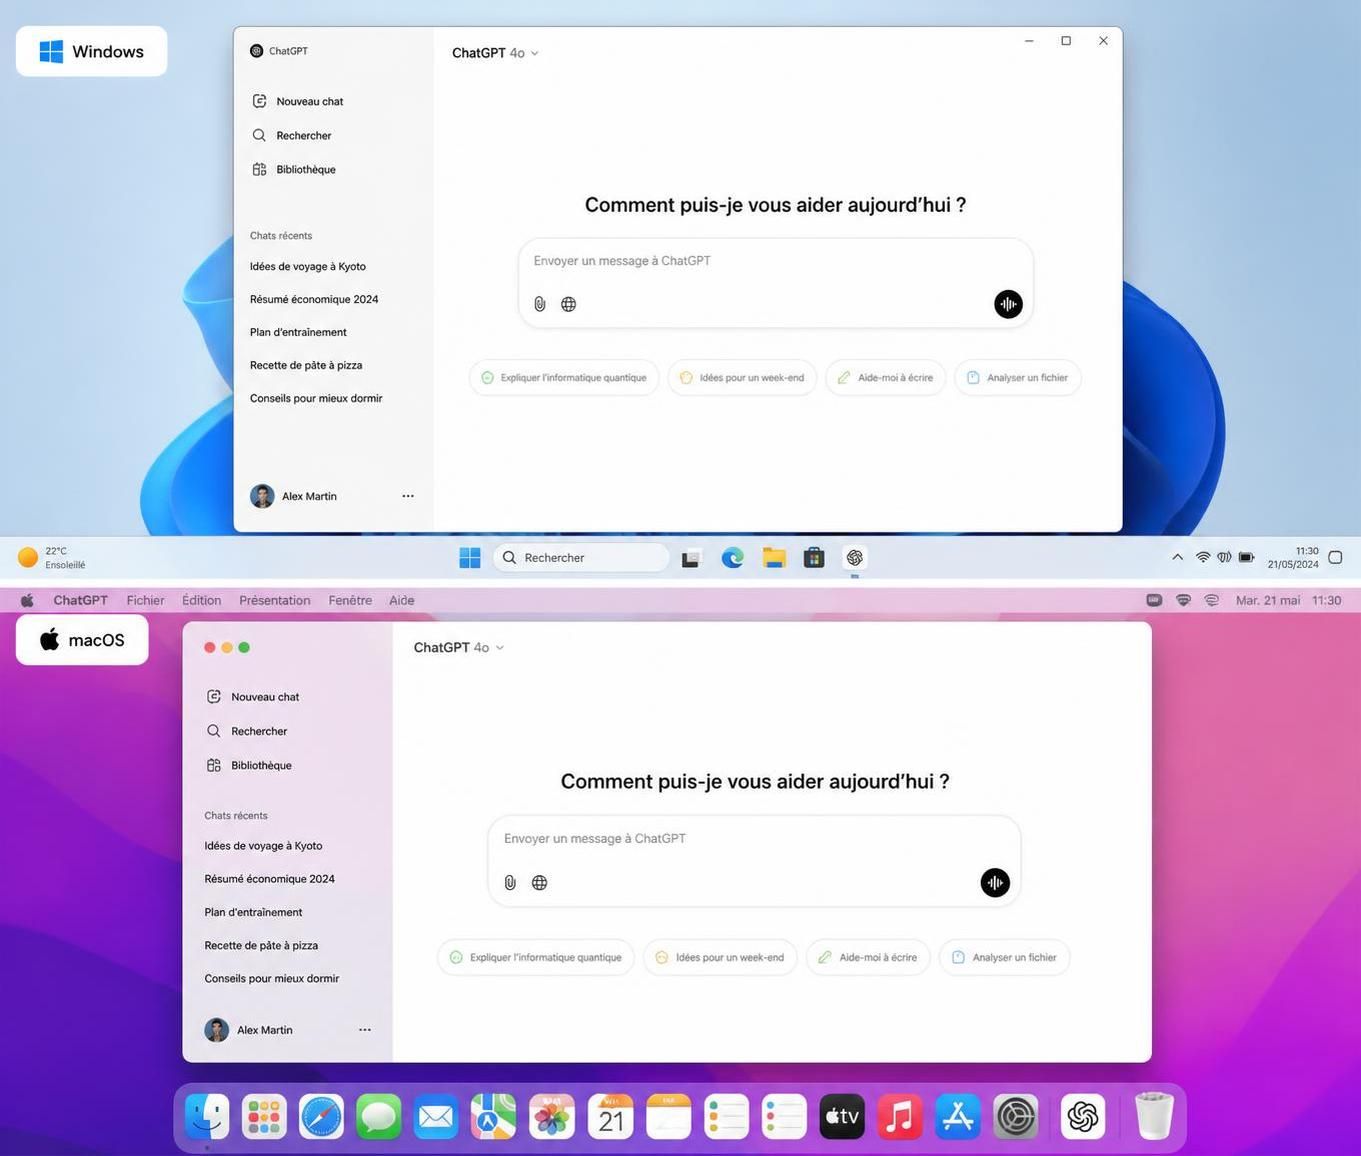1361x1156 pixels.
Task: Open App Store from macOS Dock
Action: coord(958,1117)
